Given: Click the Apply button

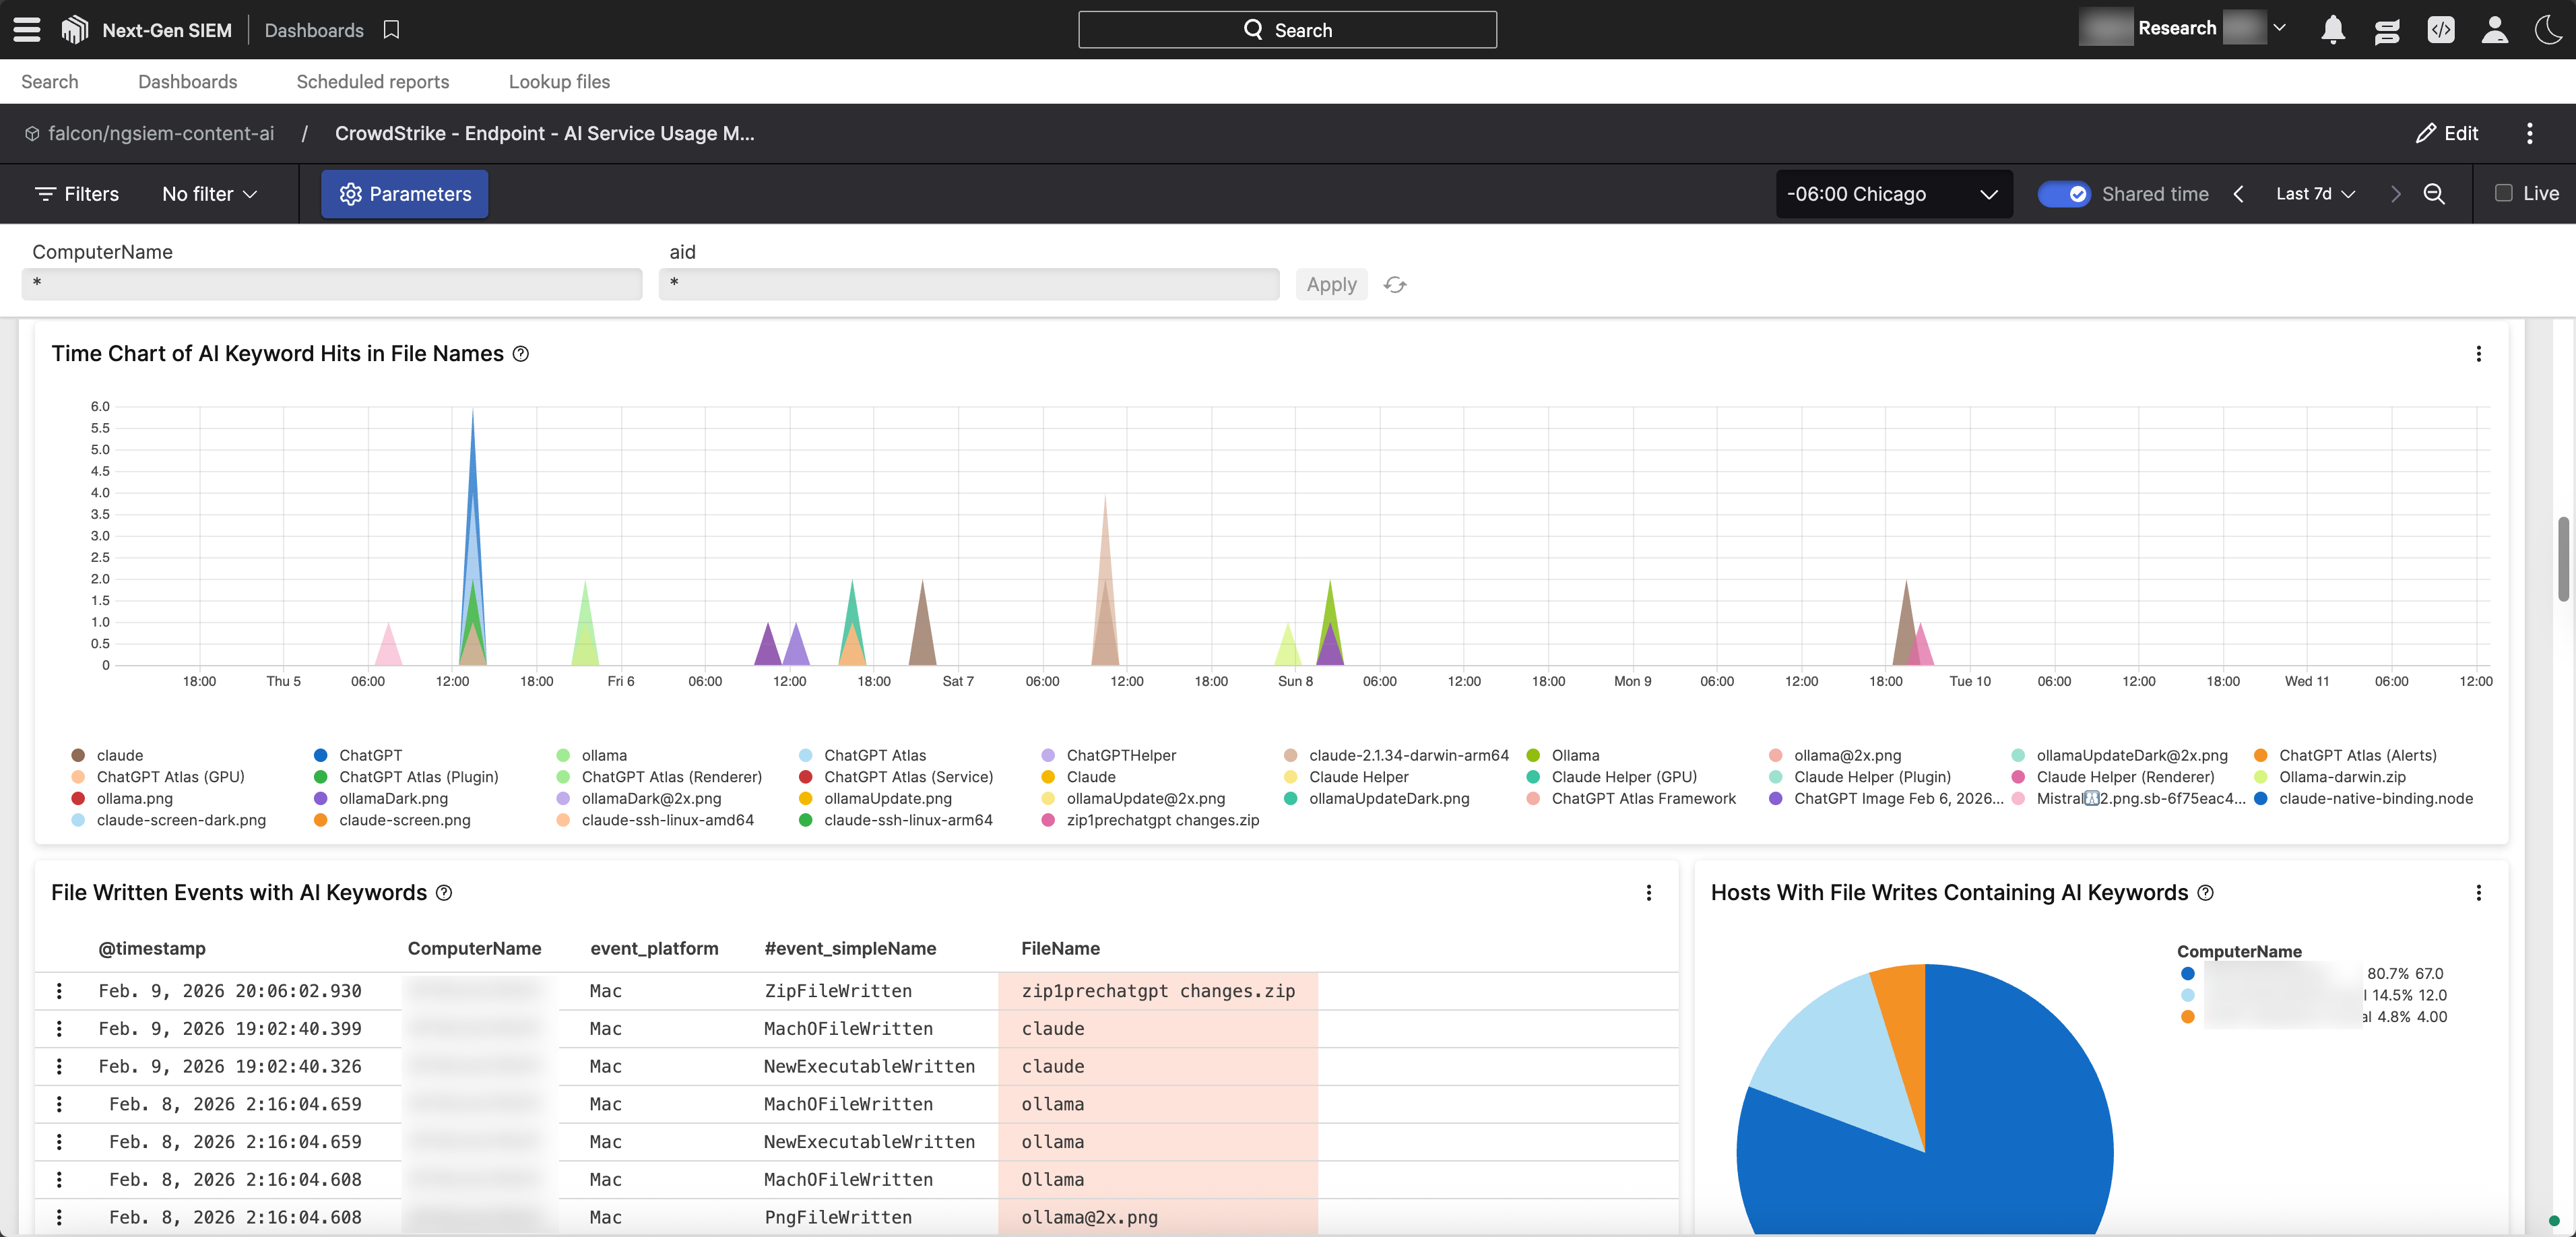Looking at the screenshot, I should click(x=1331, y=285).
